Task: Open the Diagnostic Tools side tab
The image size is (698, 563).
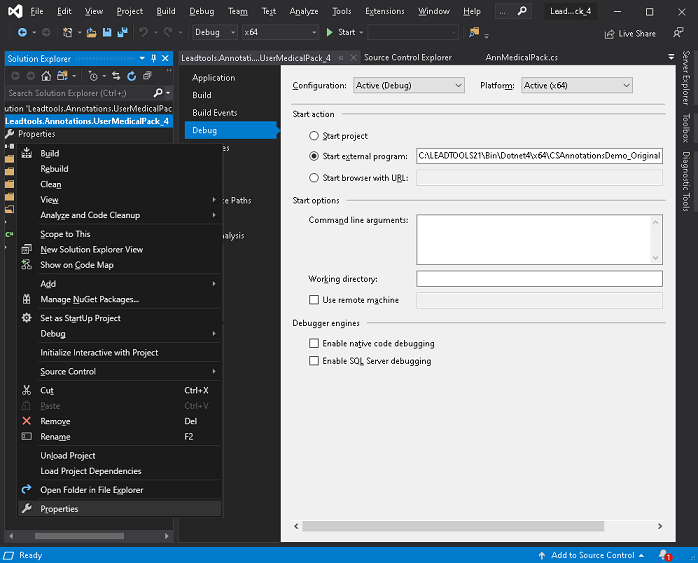Action: point(686,181)
